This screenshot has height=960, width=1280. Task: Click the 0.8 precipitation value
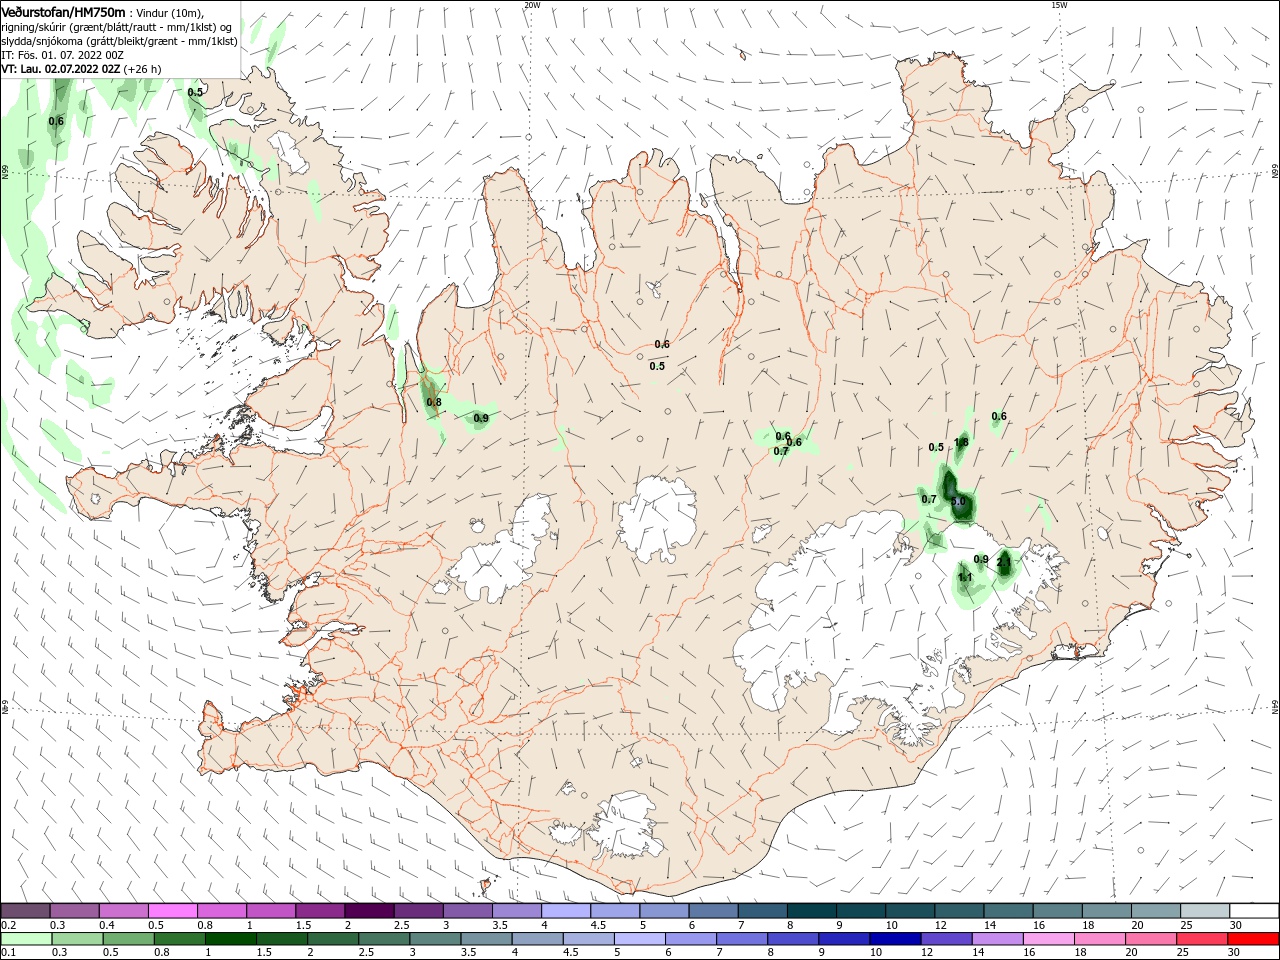(434, 403)
